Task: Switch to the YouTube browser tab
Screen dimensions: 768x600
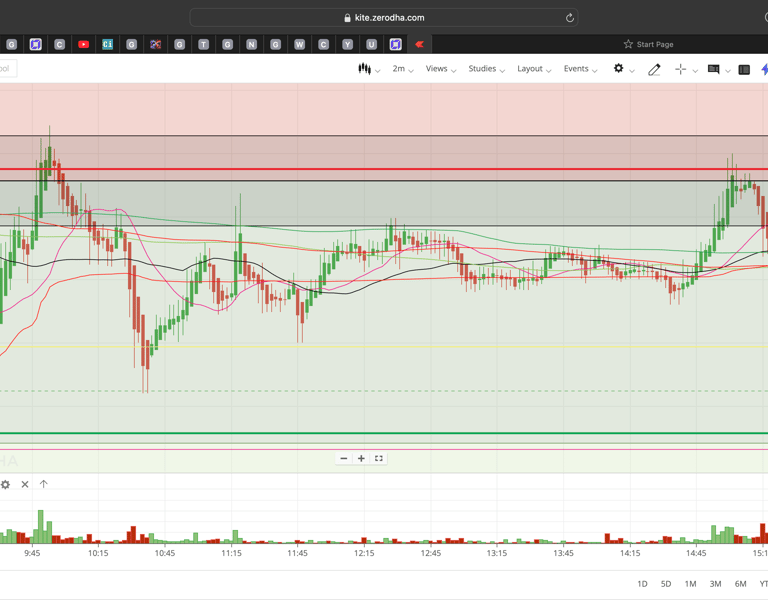Action: pos(83,44)
